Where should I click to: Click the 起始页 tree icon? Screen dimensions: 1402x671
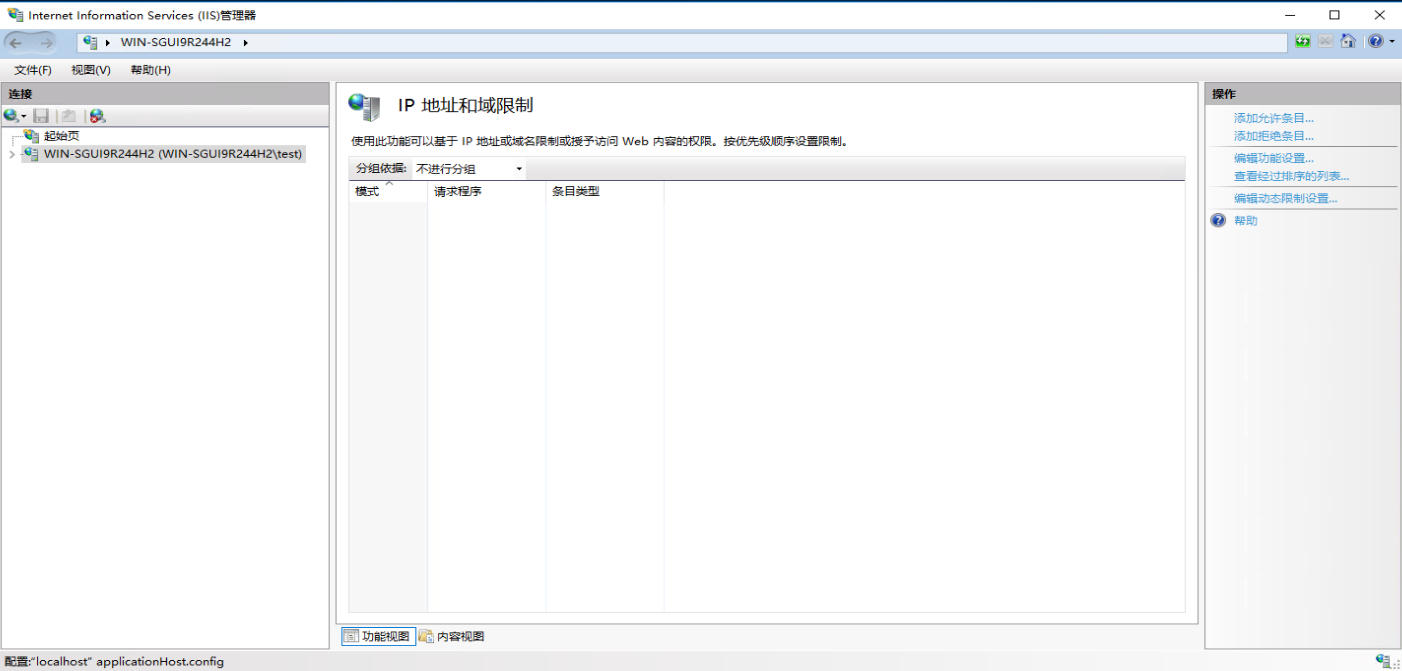[33, 136]
